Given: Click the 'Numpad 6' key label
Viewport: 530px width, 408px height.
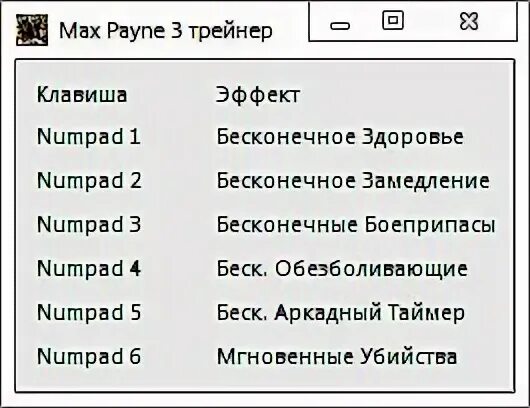Looking at the screenshot, I should pyautogui.click(x=89, y=357).
